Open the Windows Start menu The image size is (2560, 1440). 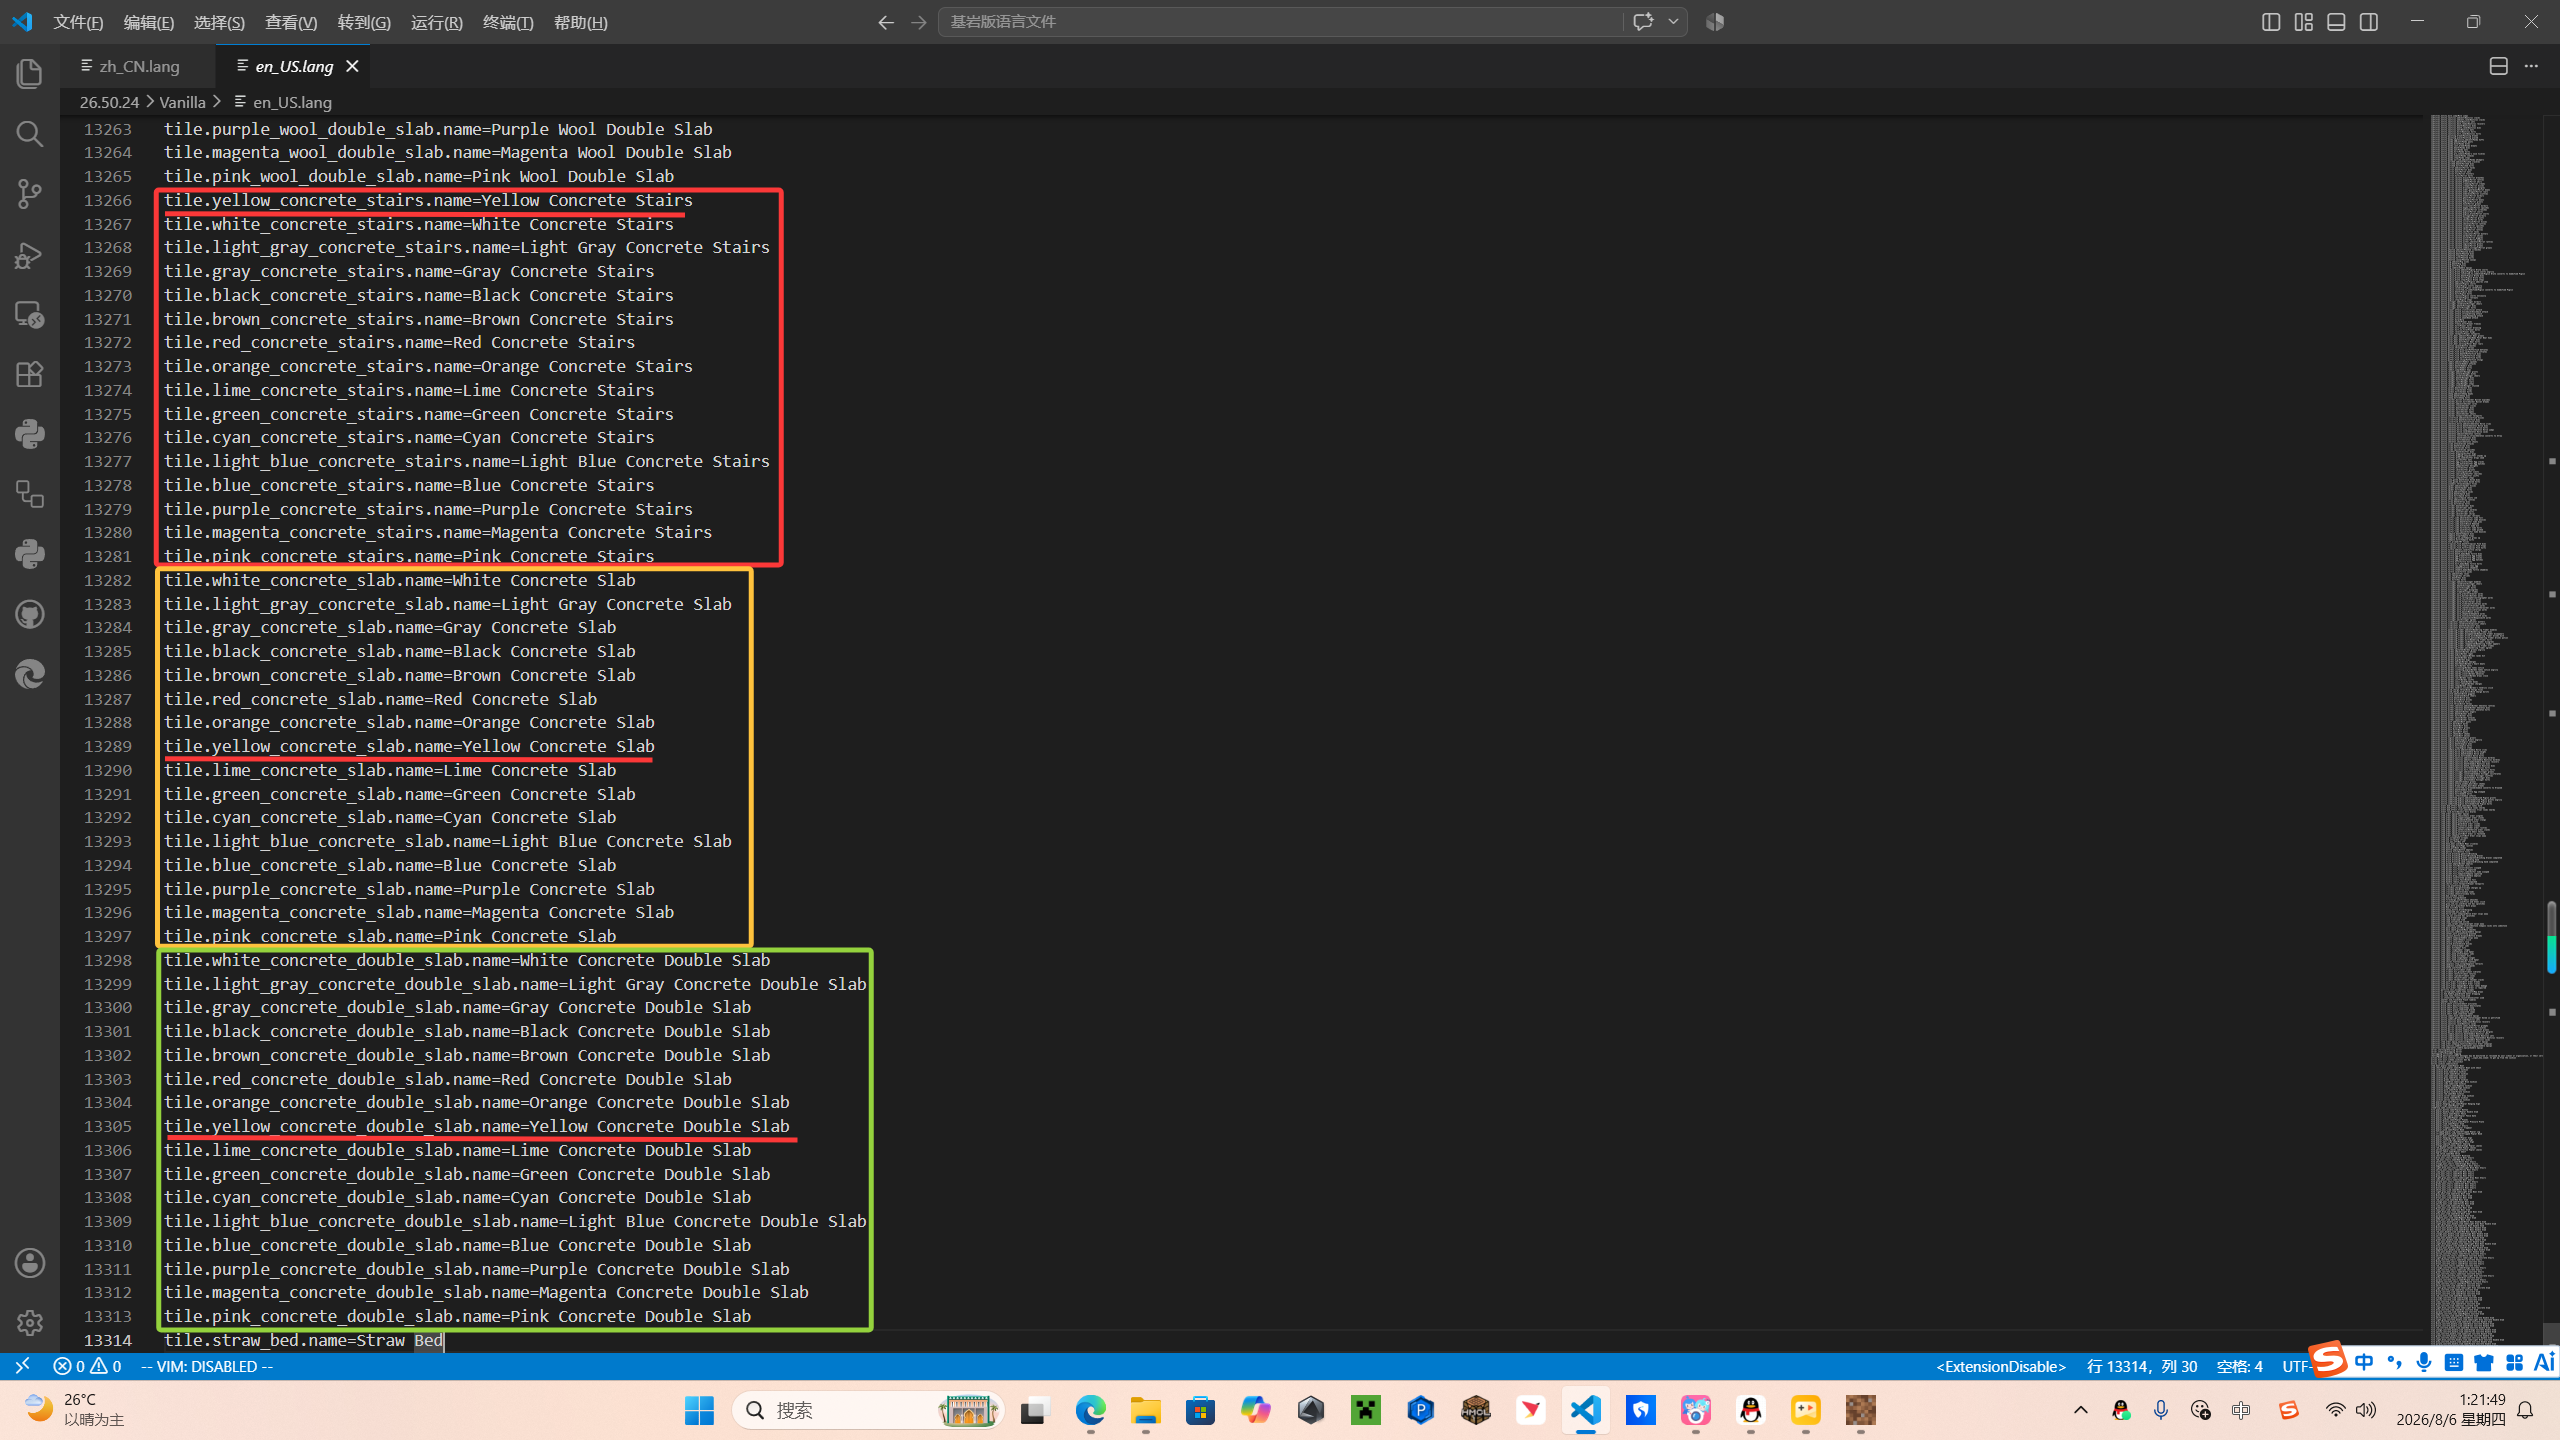(x=699, y=1410)
